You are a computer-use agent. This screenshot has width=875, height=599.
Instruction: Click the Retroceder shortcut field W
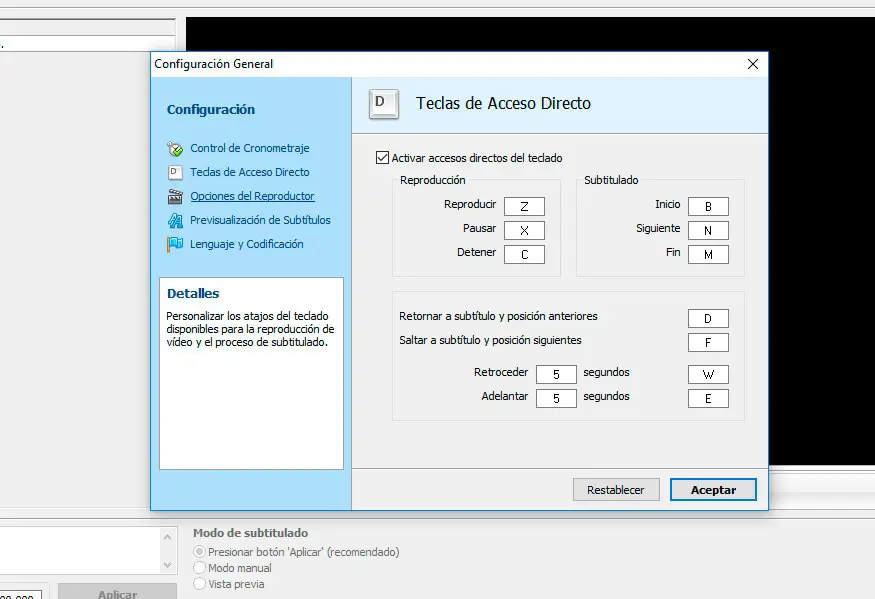click(x=708, y=375)
